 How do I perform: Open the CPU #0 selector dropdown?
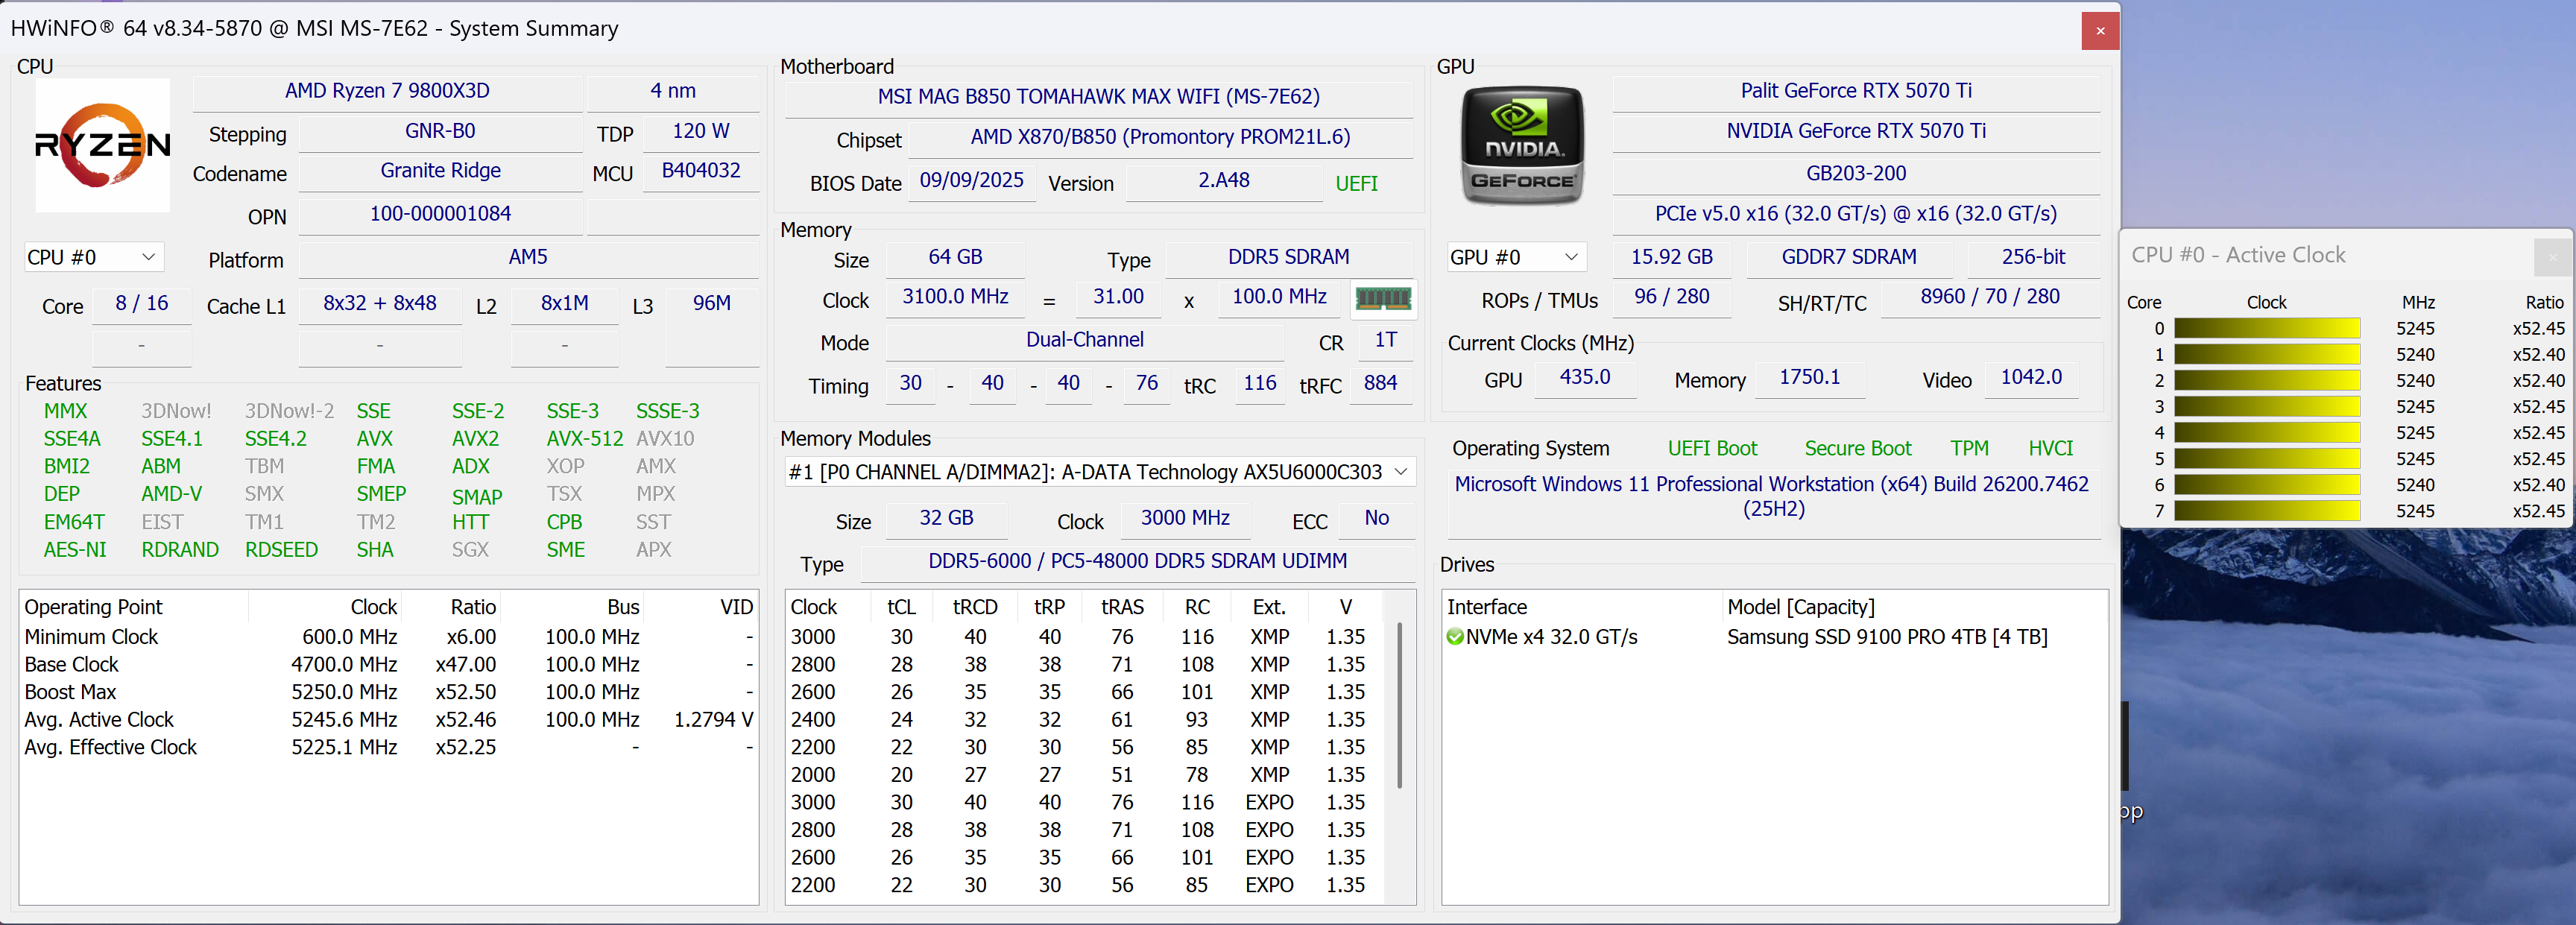point(93,257)
